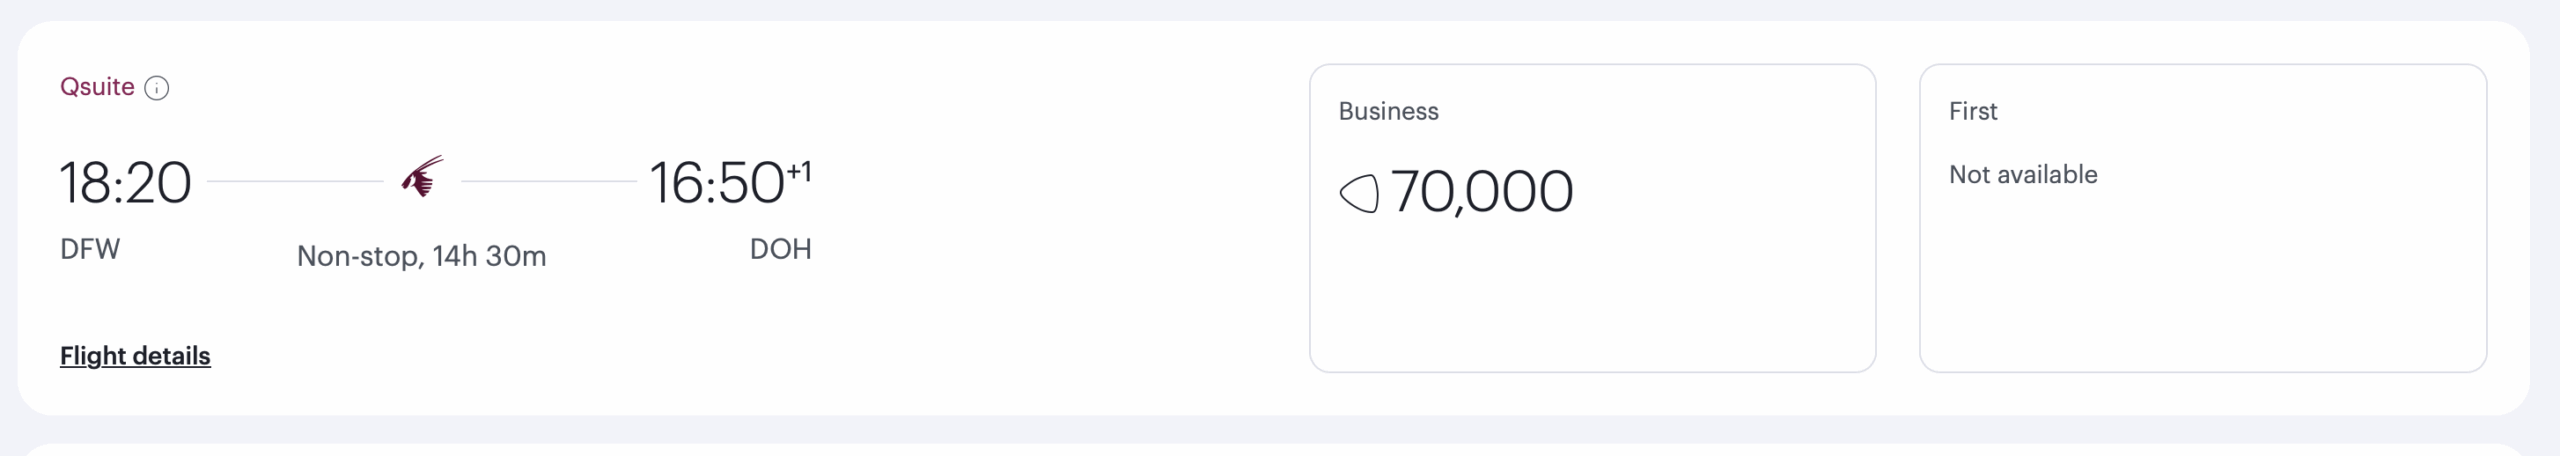Click the Business cabin heading
Image resolution: width=2560 pixels, height=456 pixels.
1388,111
